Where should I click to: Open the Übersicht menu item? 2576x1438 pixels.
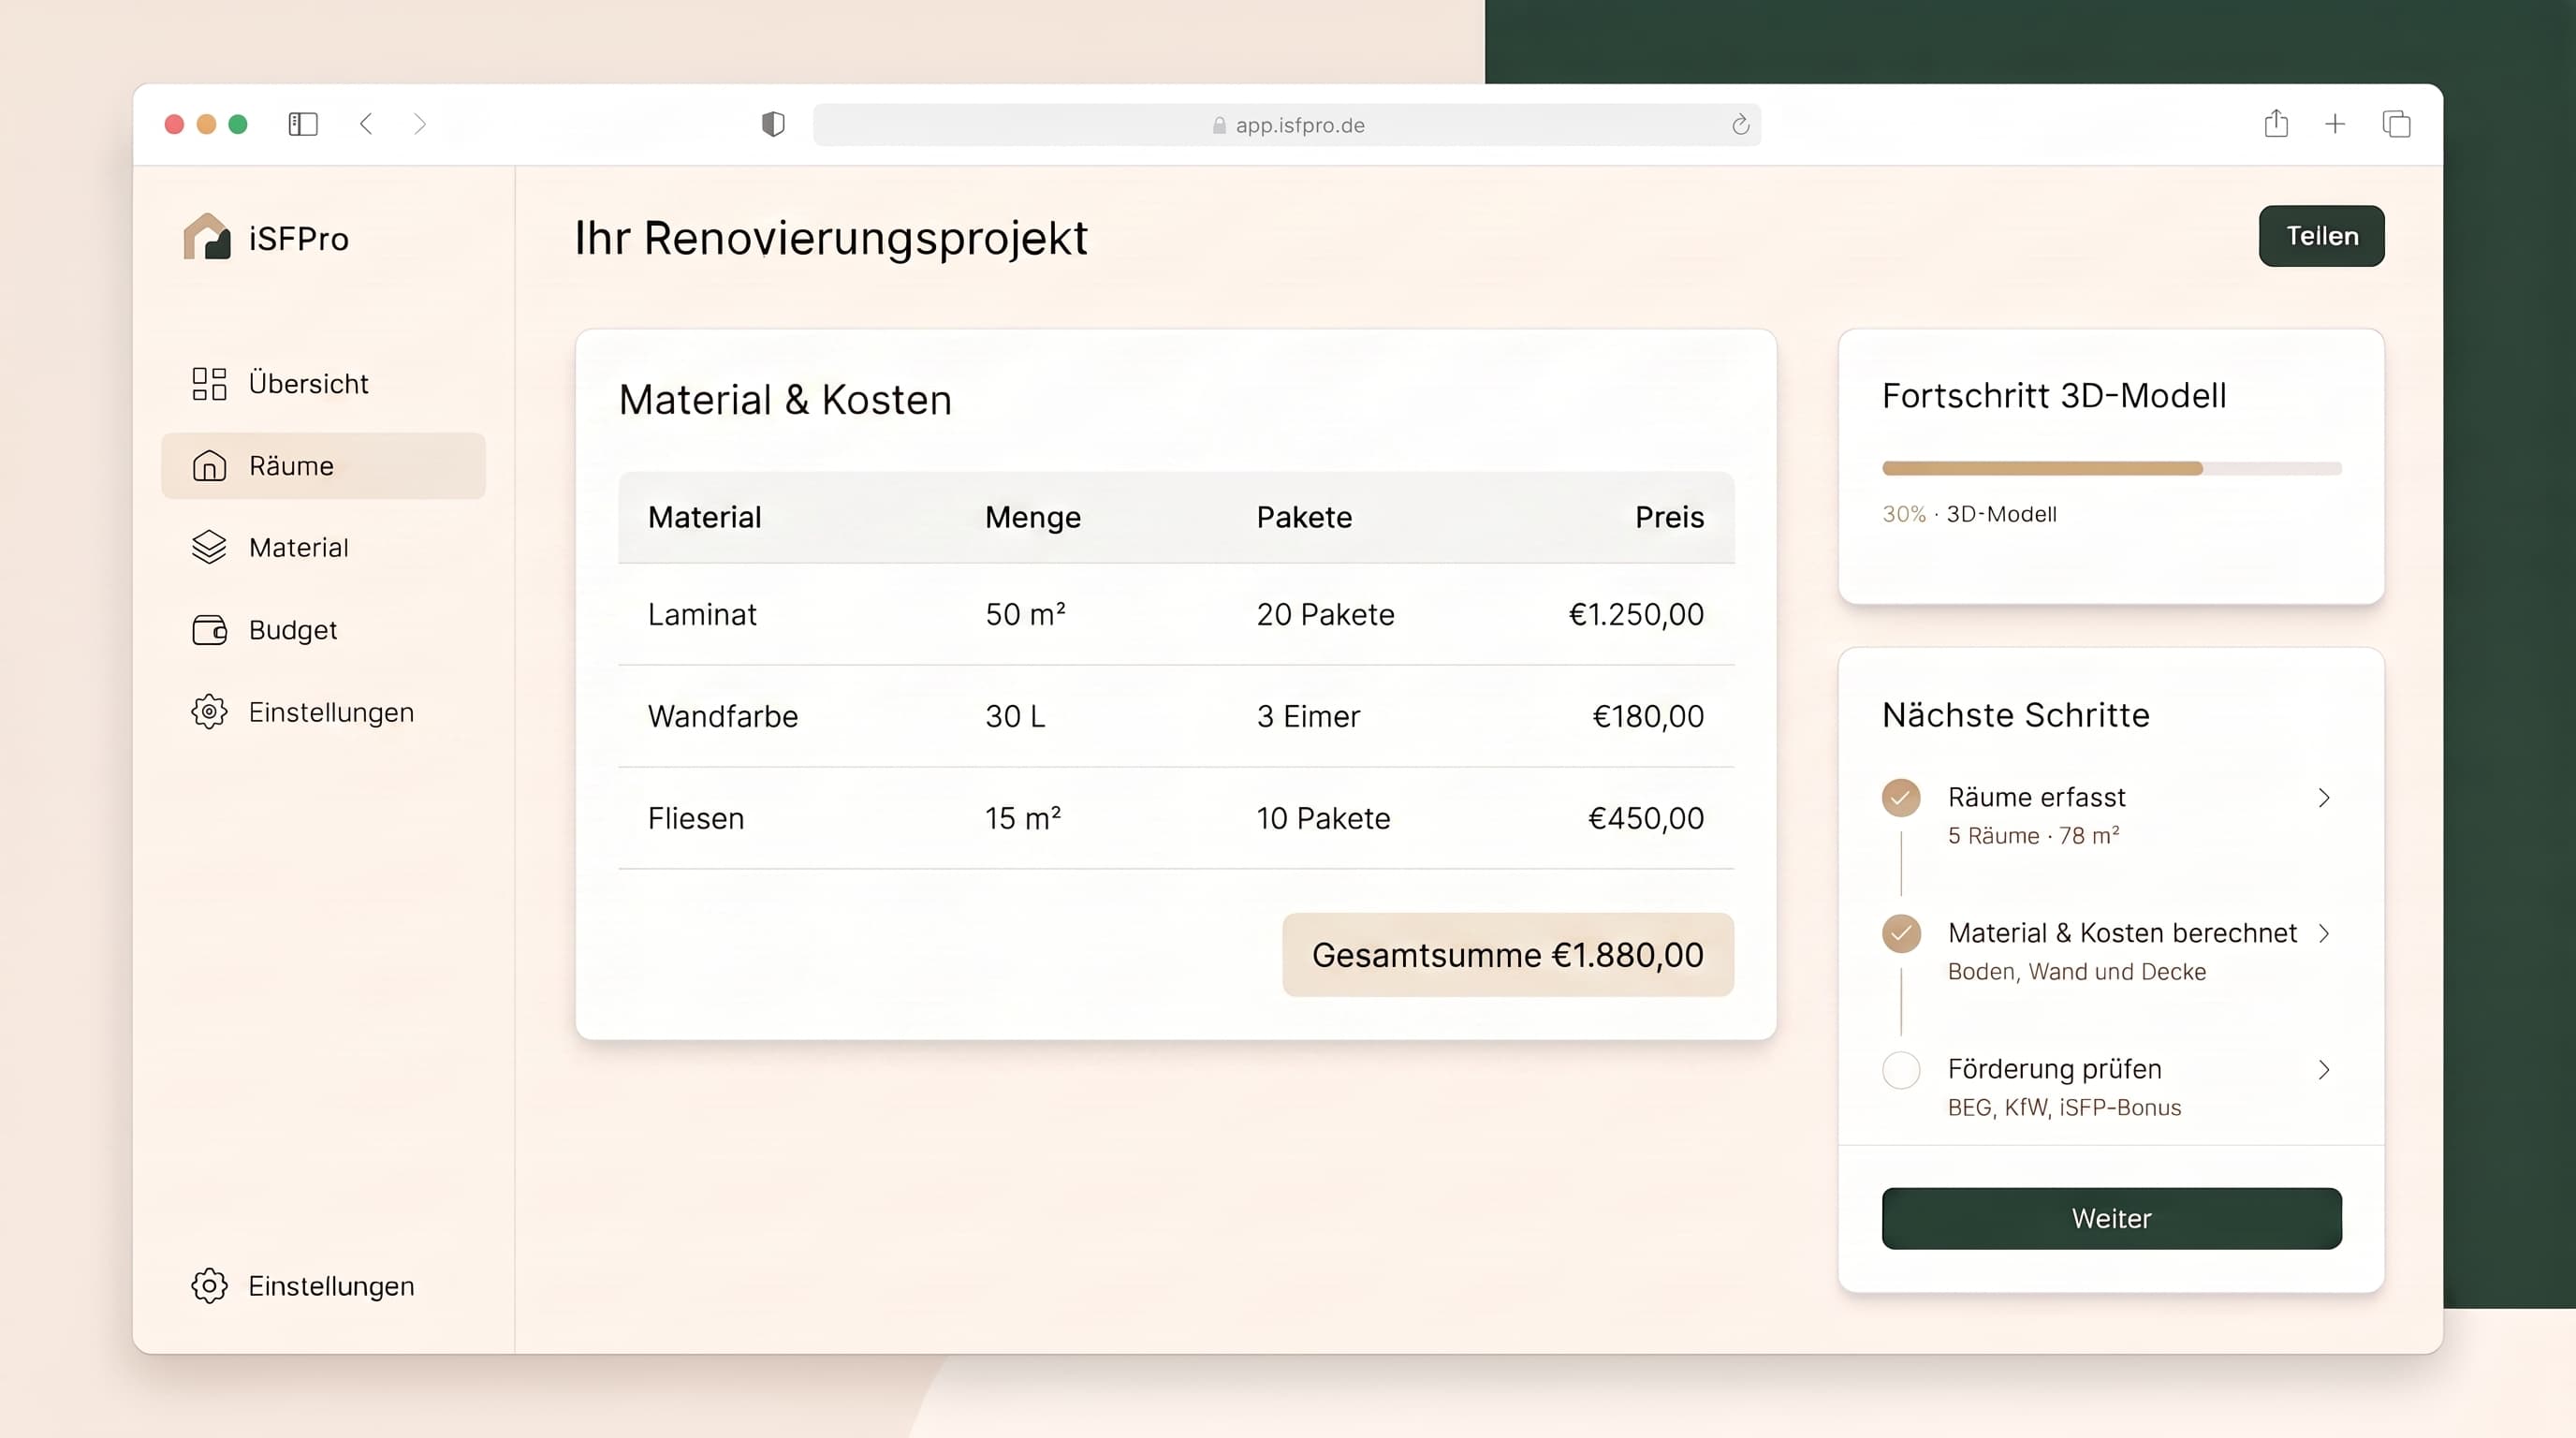(323, 384)
